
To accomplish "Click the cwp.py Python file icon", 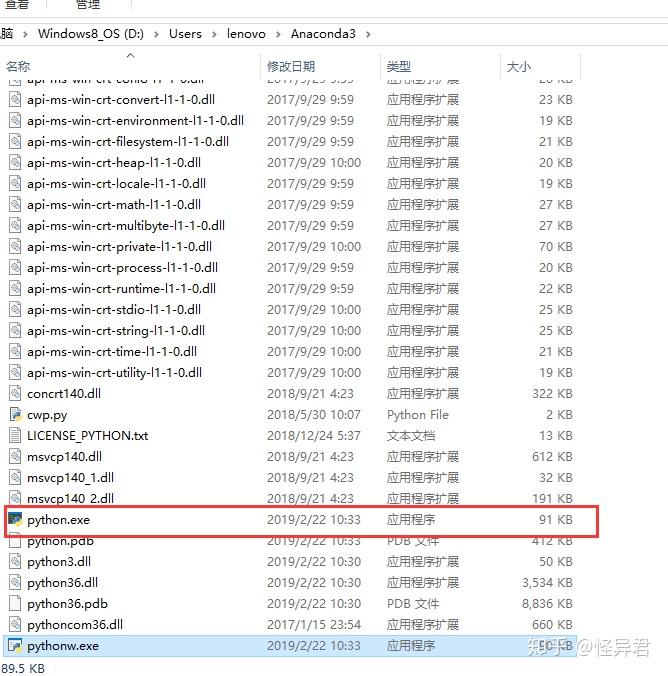I will [15, 415].
